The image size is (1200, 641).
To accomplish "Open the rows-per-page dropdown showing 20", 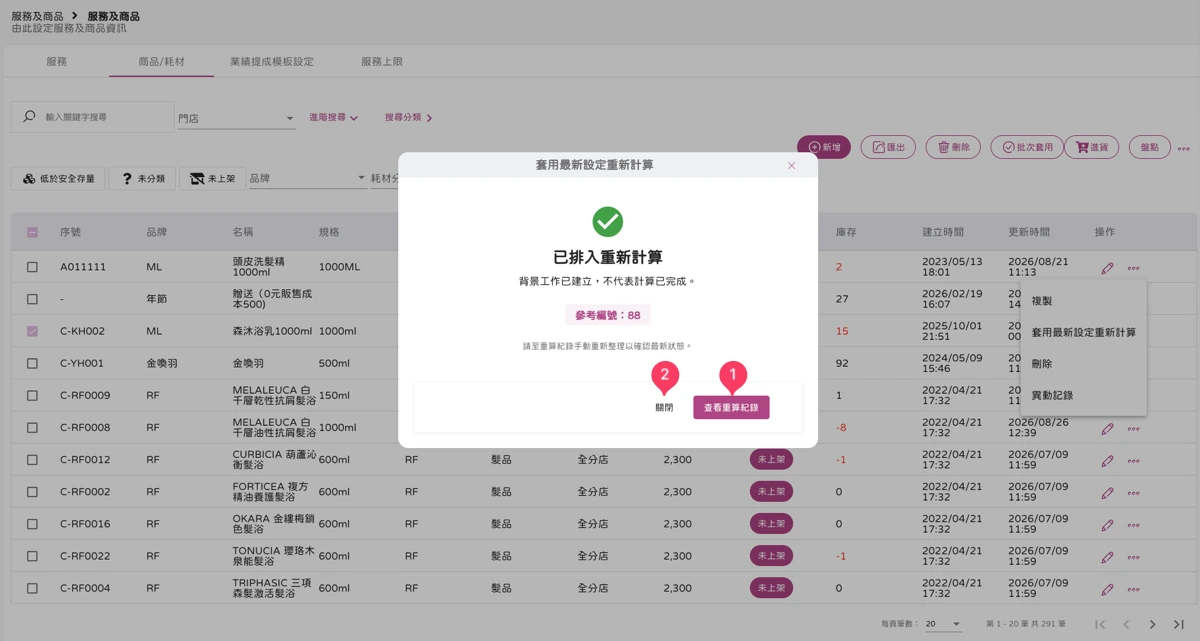I will pos(943,624).
